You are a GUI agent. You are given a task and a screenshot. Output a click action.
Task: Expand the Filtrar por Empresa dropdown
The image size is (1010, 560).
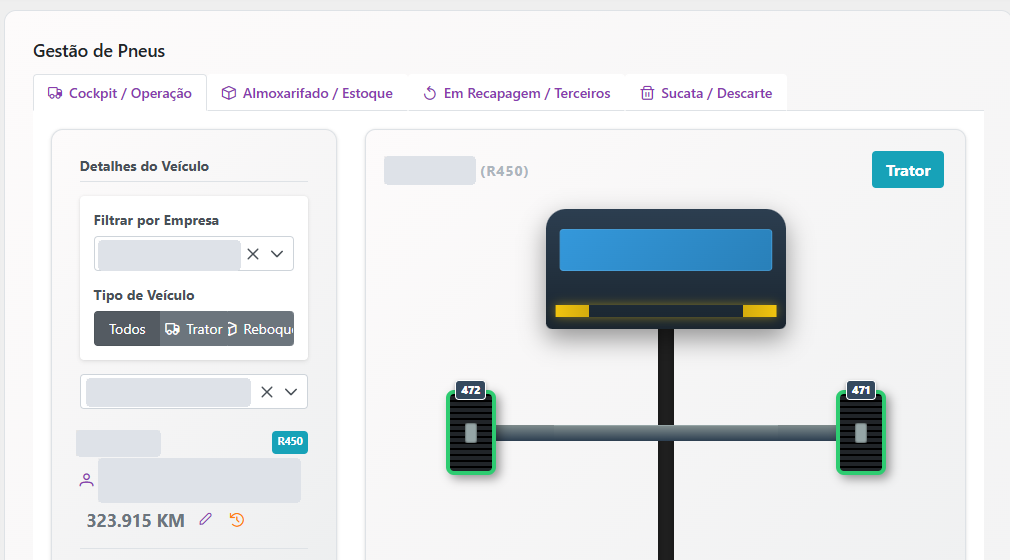click(277, 254)
